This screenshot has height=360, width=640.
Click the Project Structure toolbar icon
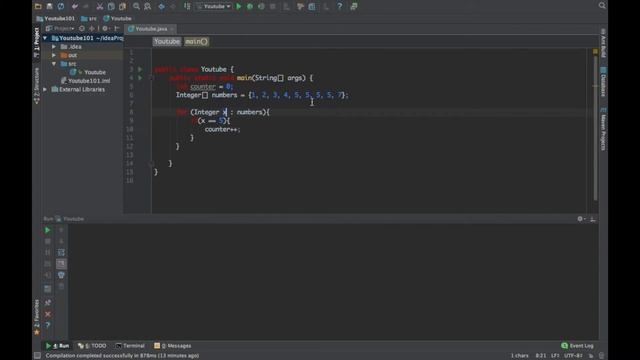point(312,7)
